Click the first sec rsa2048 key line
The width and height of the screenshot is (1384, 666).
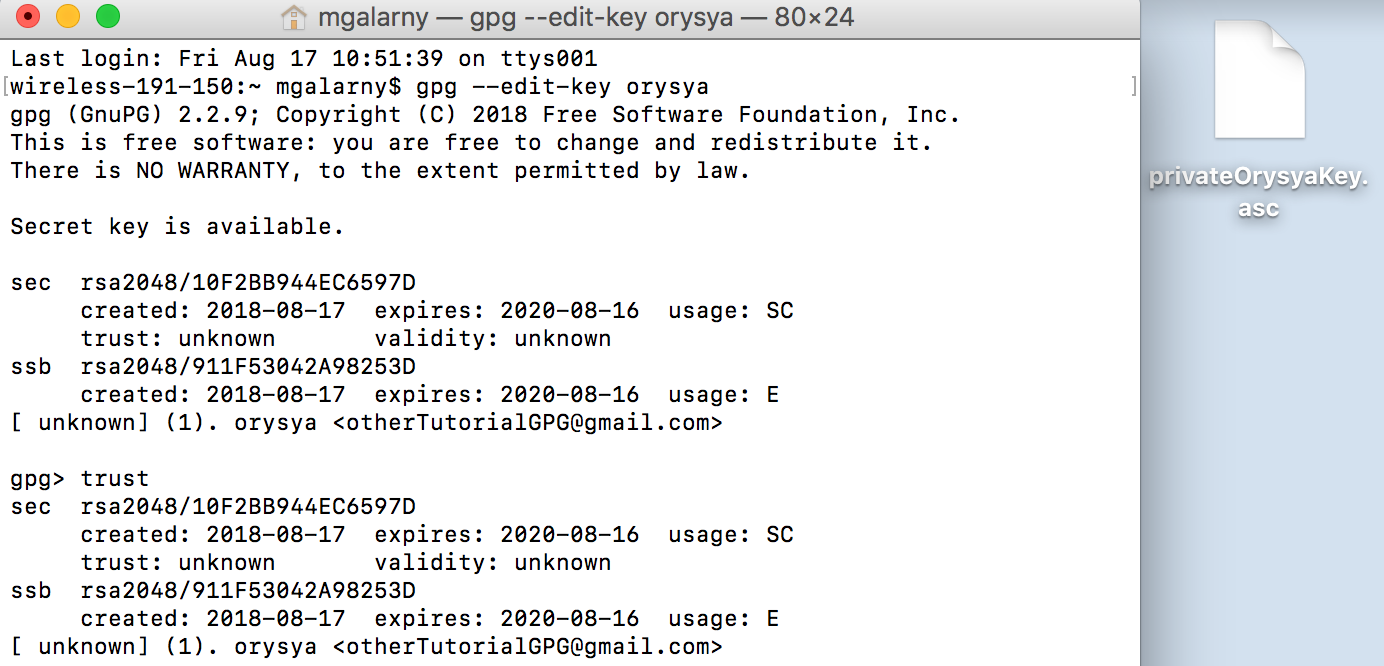(x=213, y=282)
